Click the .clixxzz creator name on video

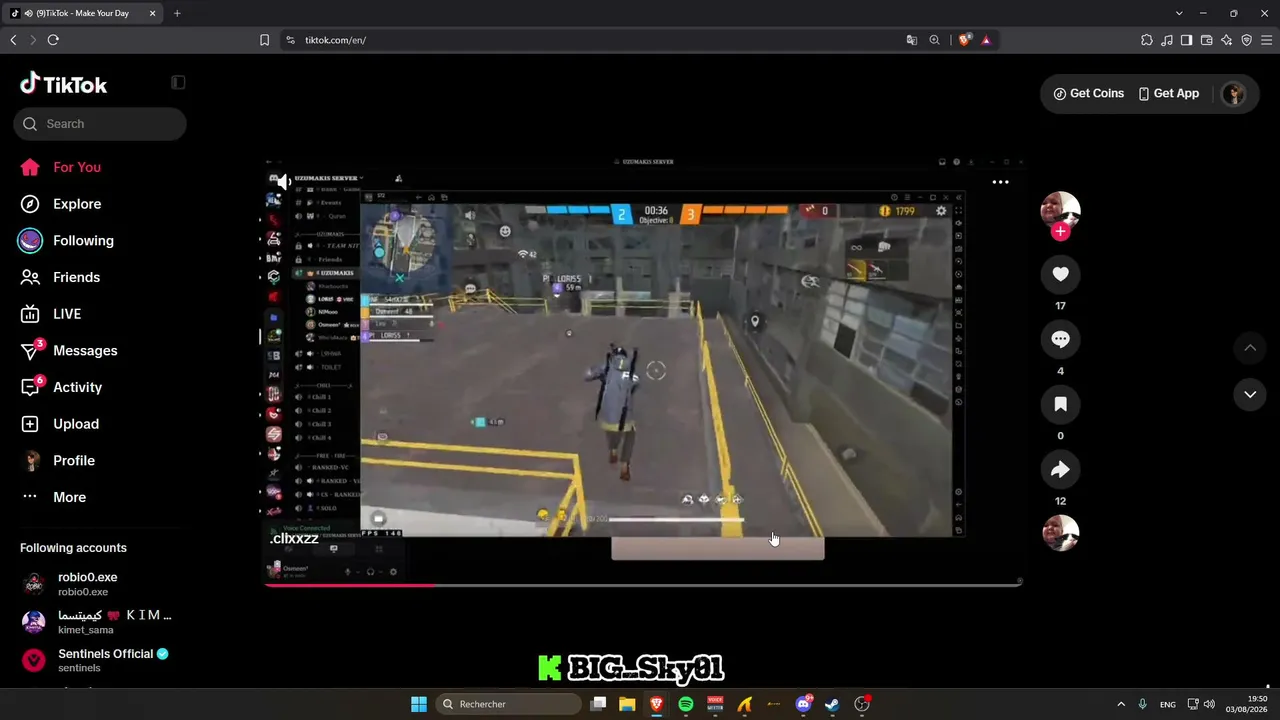[294, 538]
